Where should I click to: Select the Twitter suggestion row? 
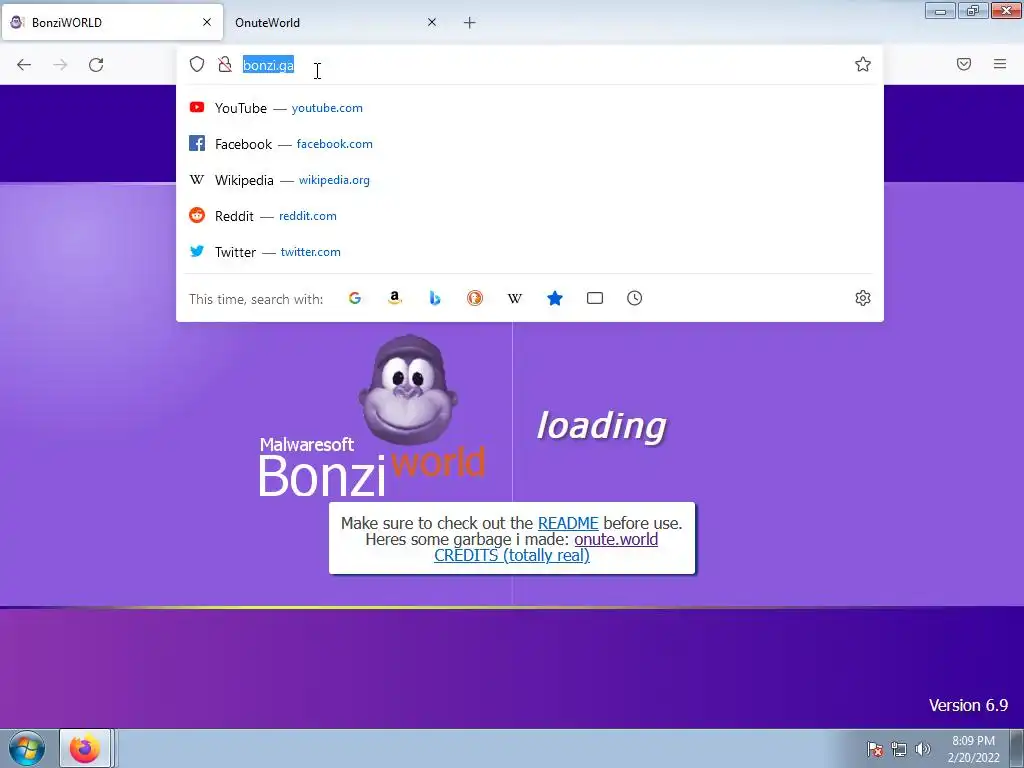530,251
